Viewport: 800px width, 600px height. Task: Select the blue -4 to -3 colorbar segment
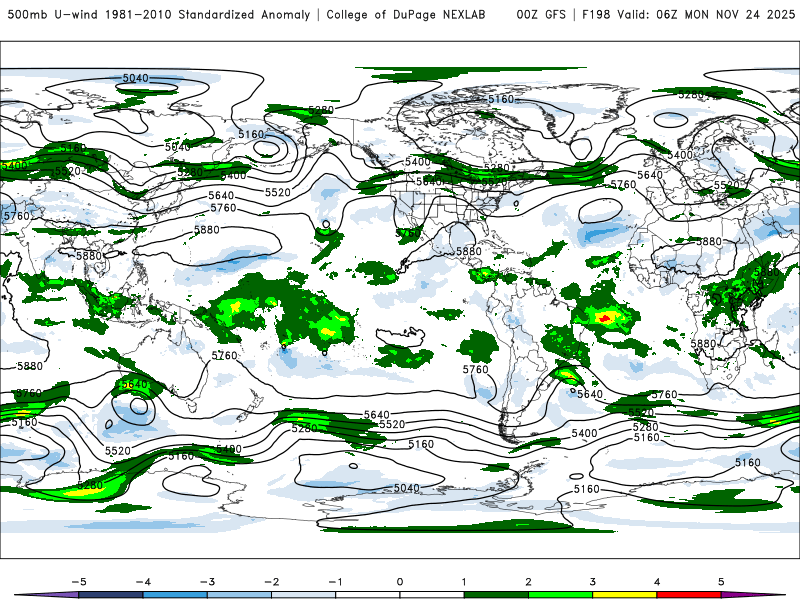(175, 595)
